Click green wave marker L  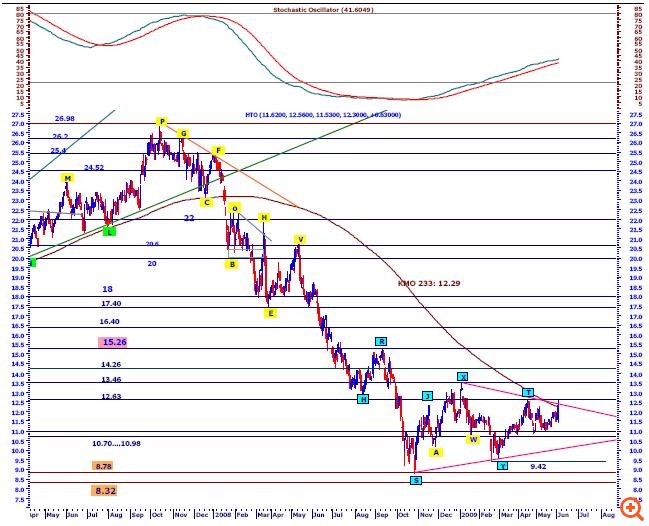pyautogui.click(x=109, y=232)
